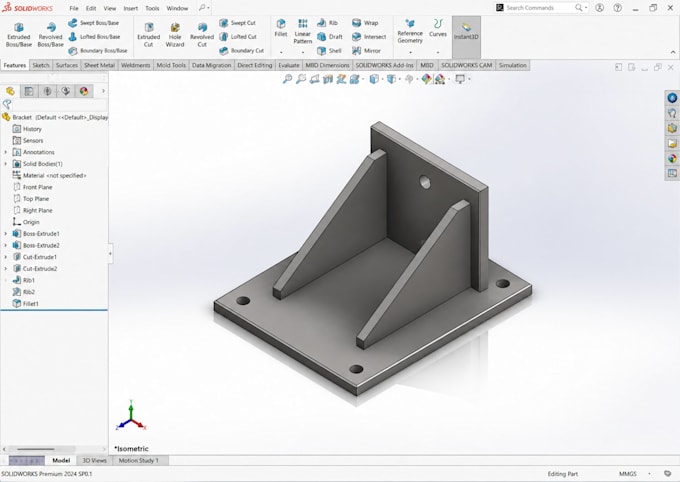Switch to the Simulation tab
Viewport: 680px width, 482px height.
(x=513, y=66)
